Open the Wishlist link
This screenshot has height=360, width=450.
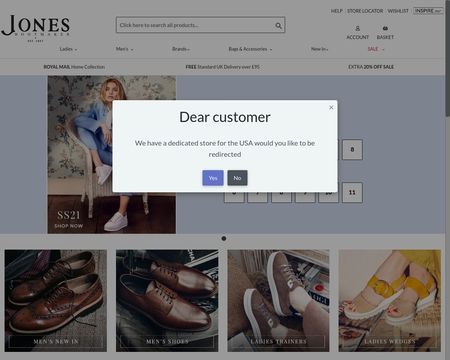coord(398,11)
